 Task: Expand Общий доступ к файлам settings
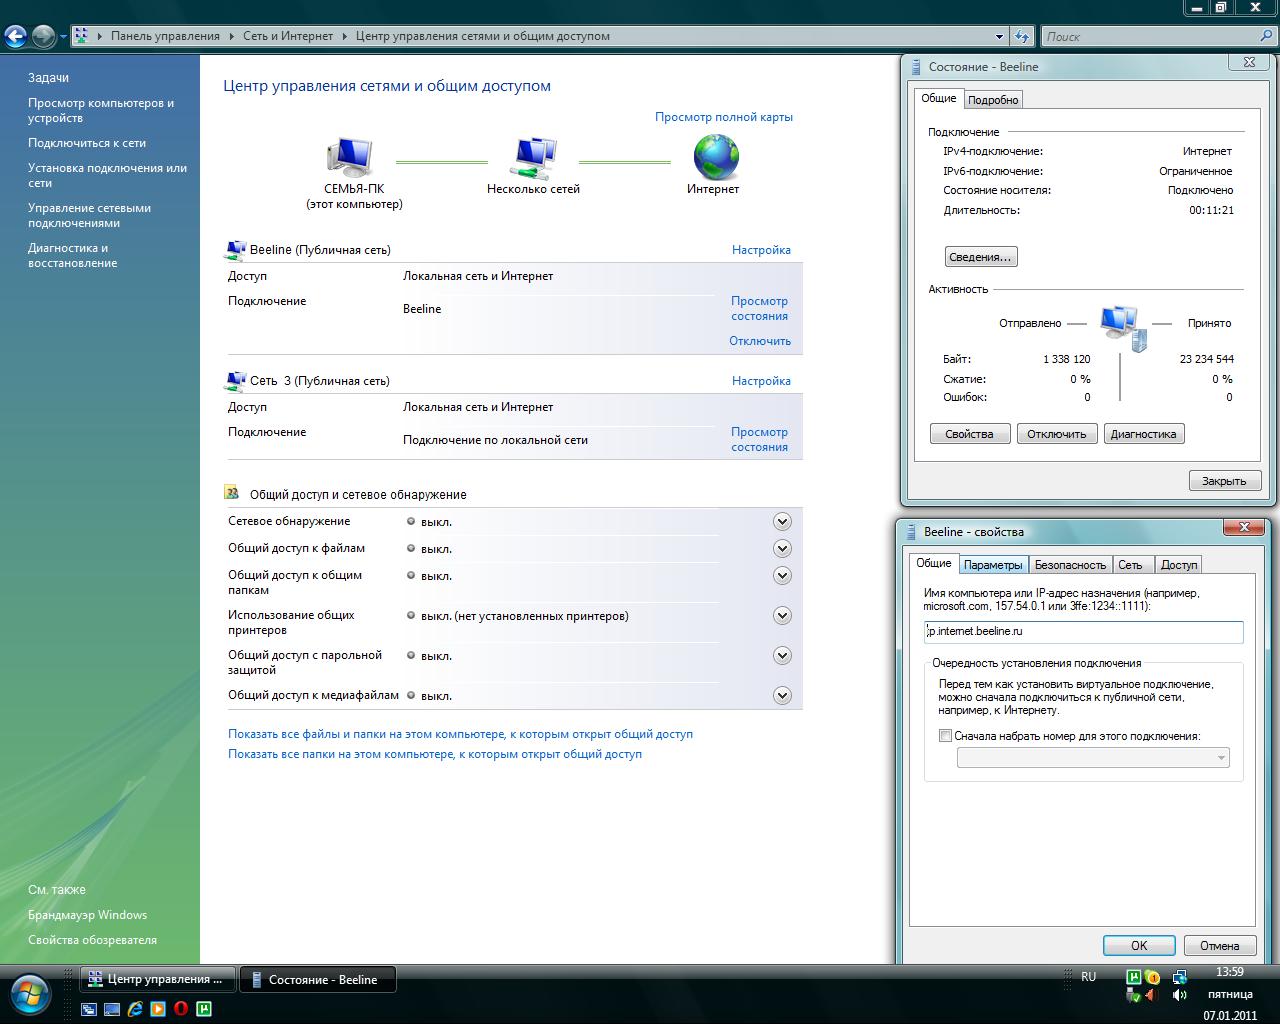(x=782, y=549)
